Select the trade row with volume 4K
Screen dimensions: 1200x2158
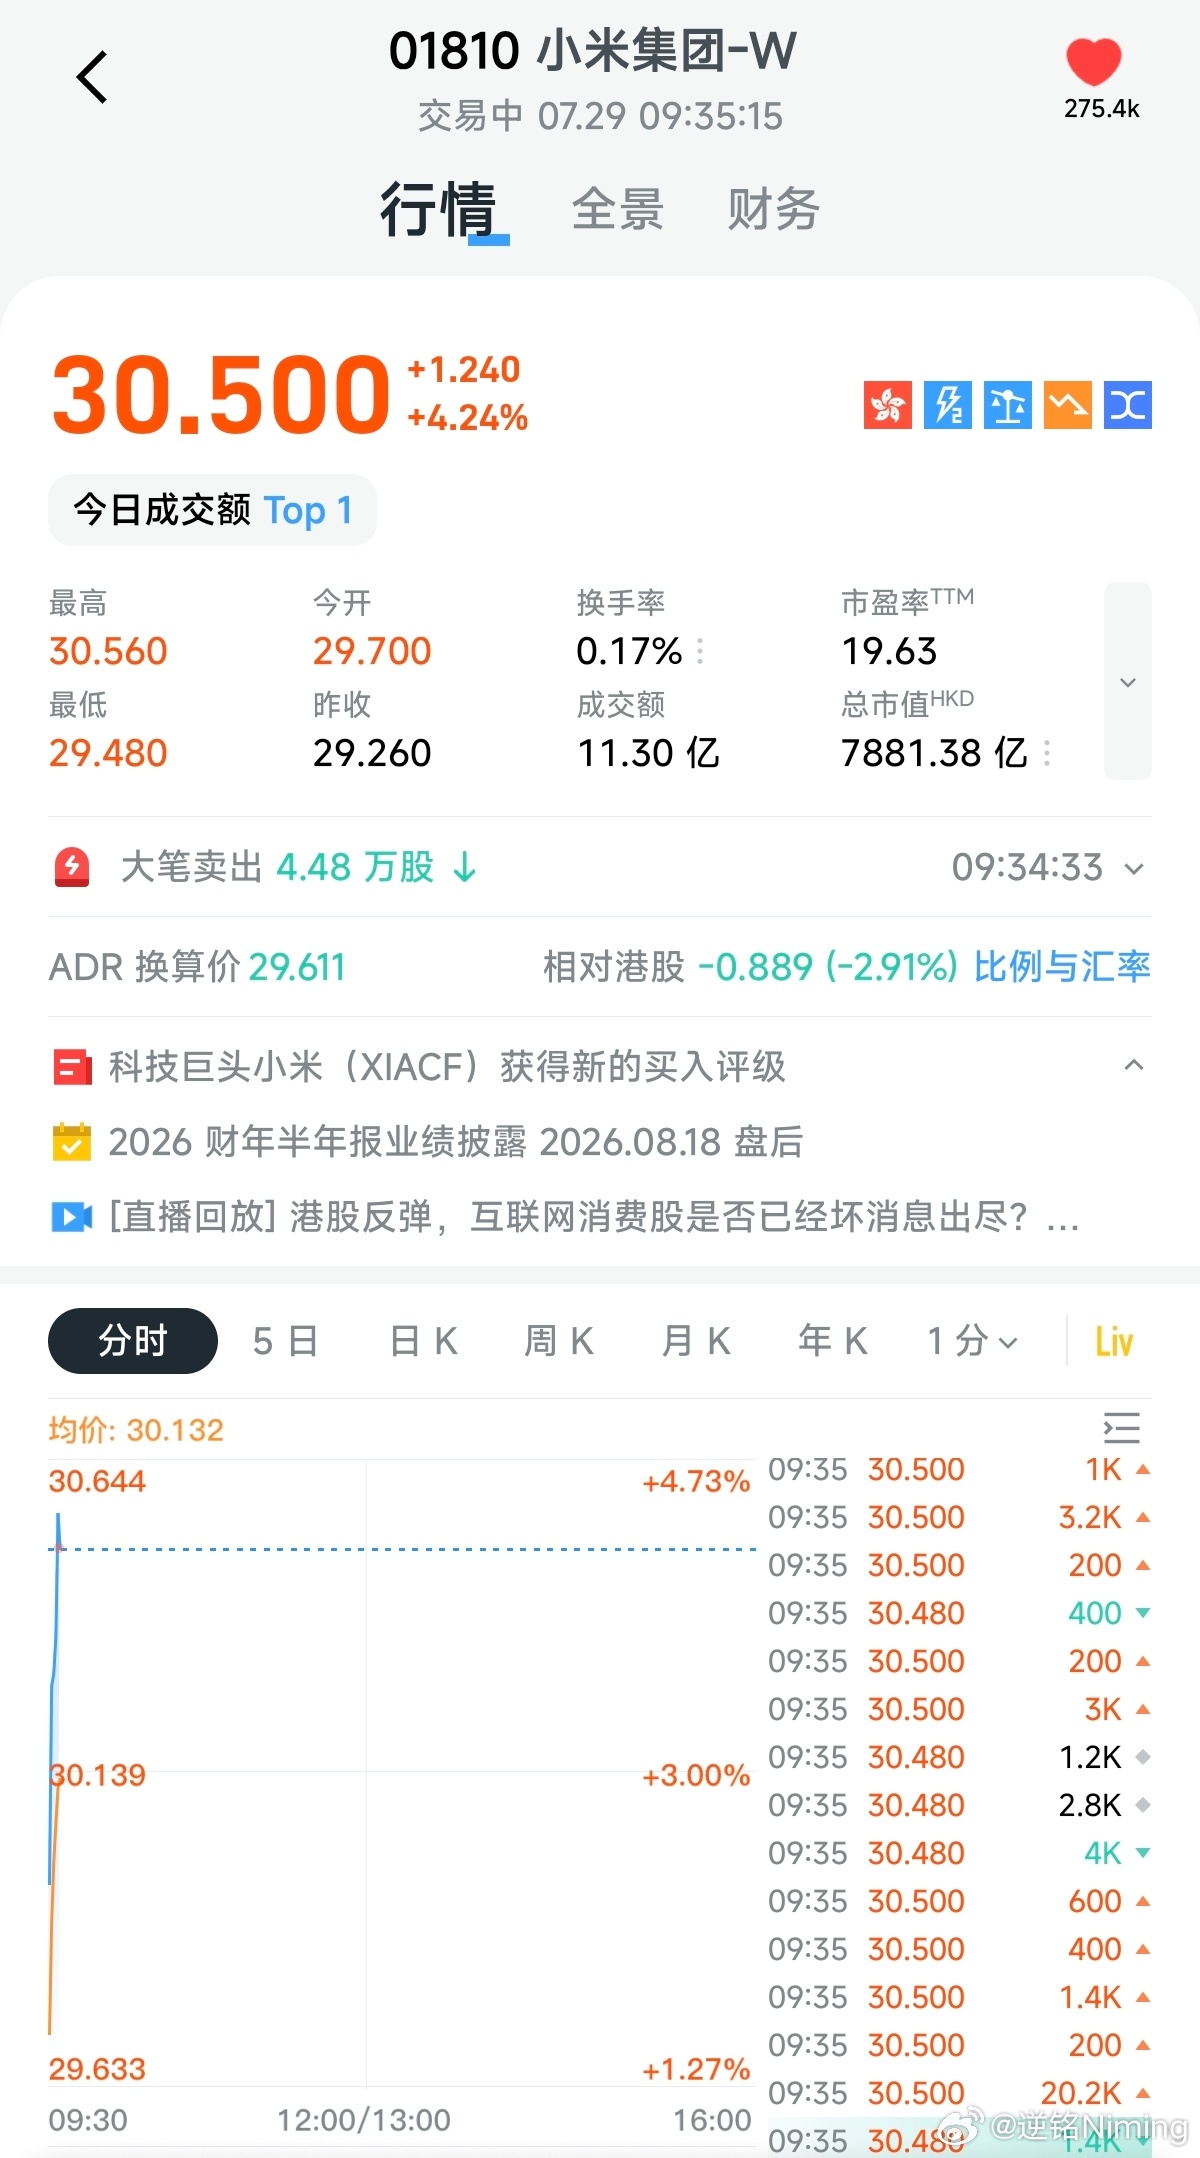tap(960, 1853)
